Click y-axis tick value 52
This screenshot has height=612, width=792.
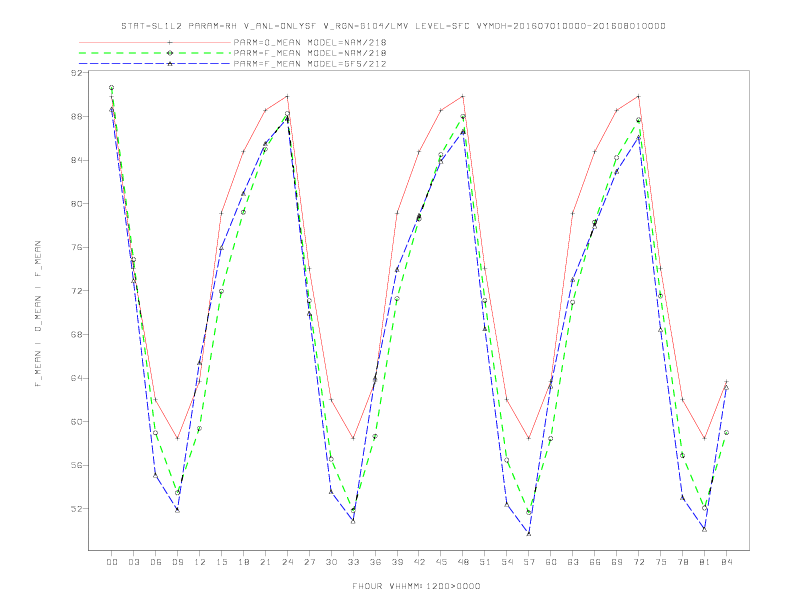click(76, 508)
